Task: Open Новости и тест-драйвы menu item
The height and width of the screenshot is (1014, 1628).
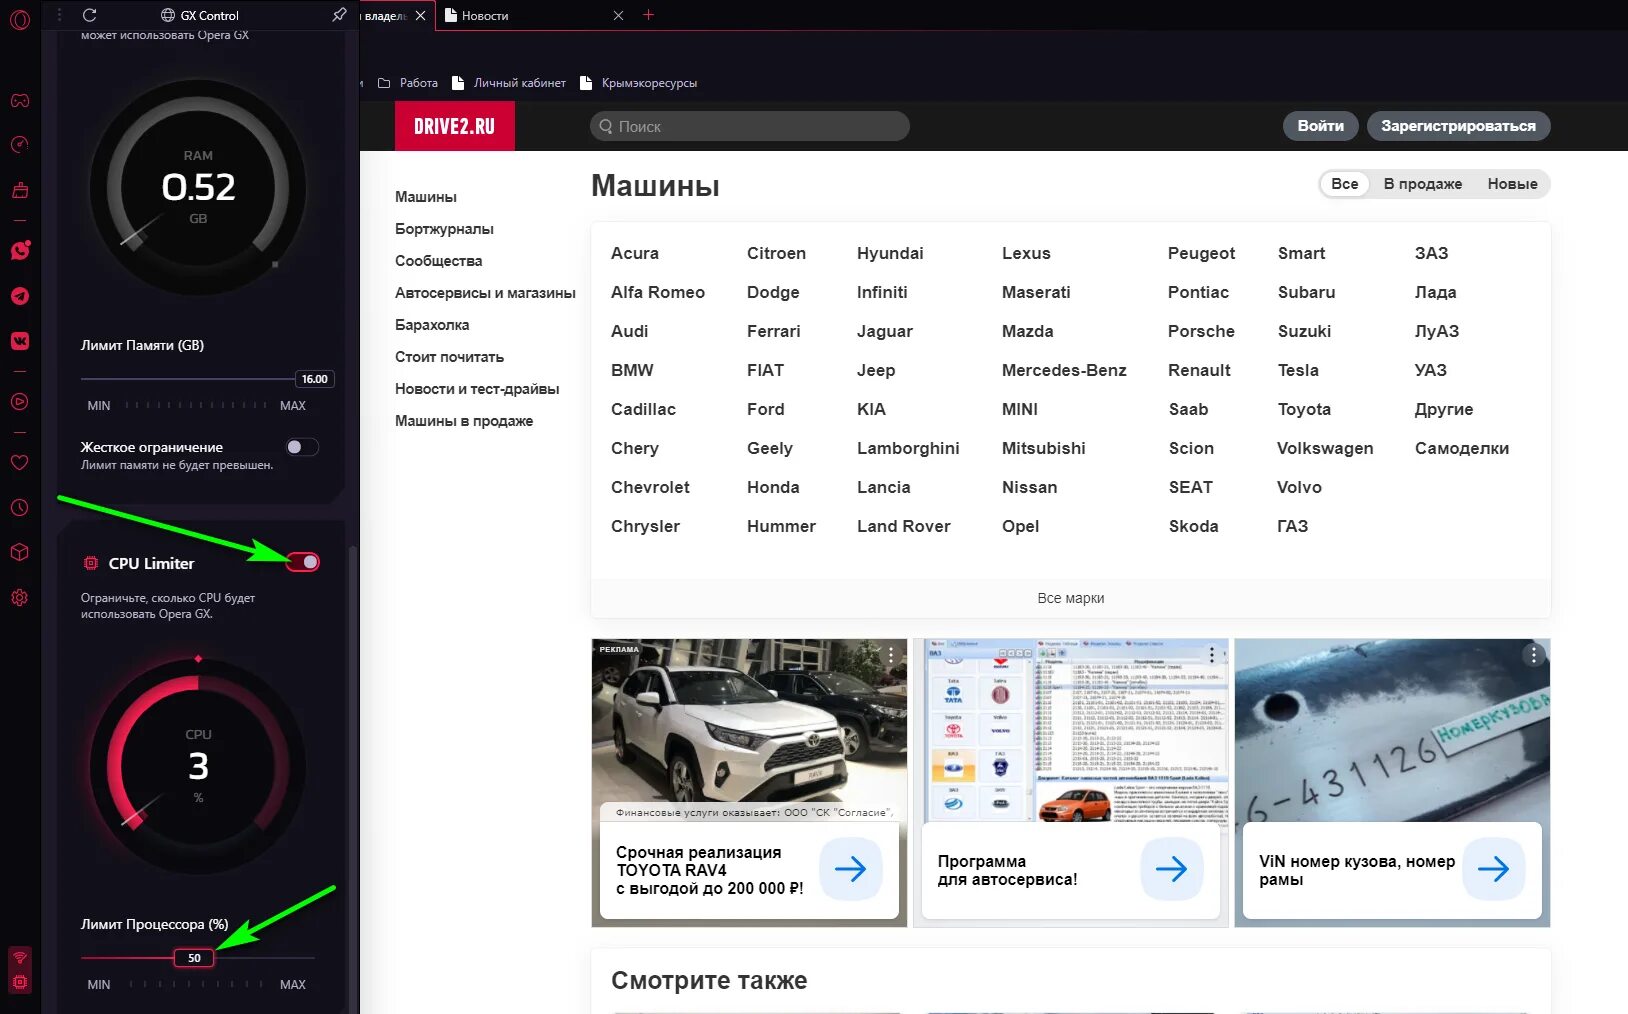Action: (477, 389)
